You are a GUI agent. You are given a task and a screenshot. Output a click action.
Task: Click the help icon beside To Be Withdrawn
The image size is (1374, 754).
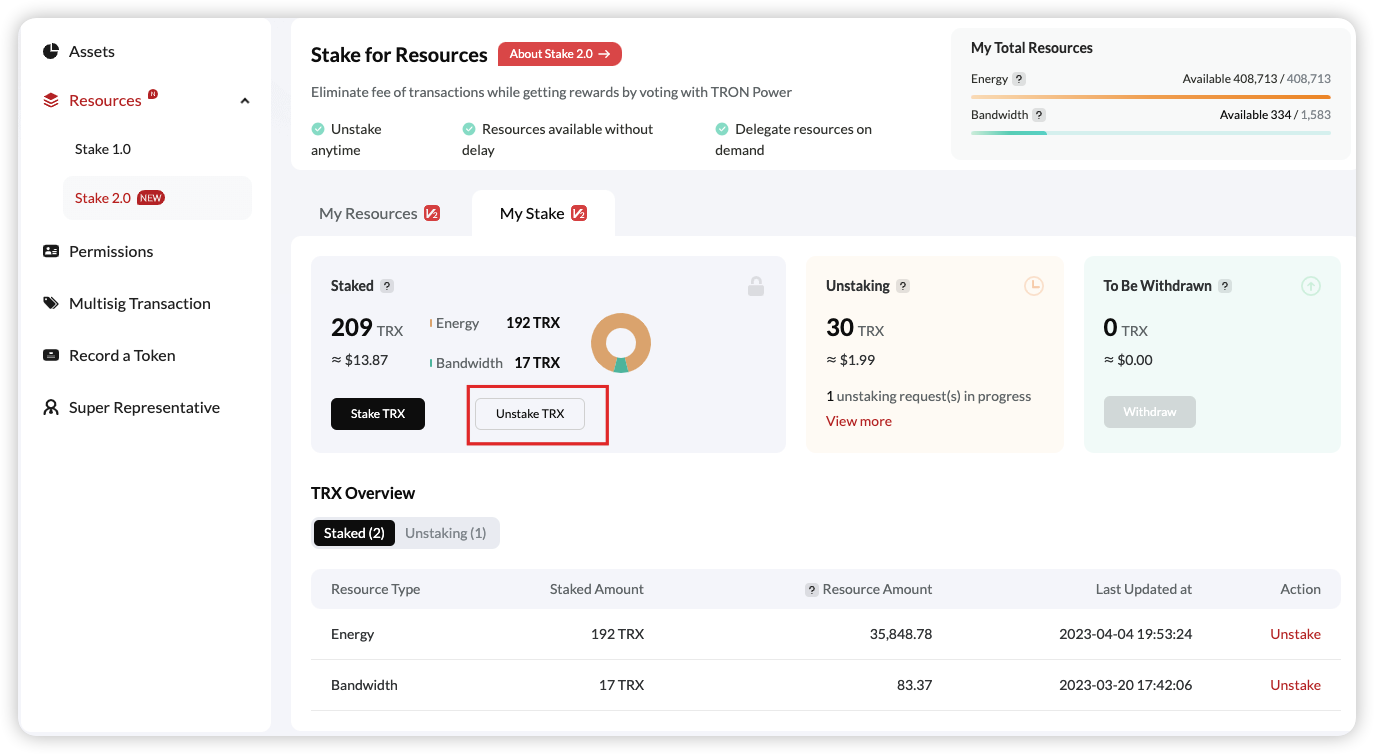tap(1225, 286)
